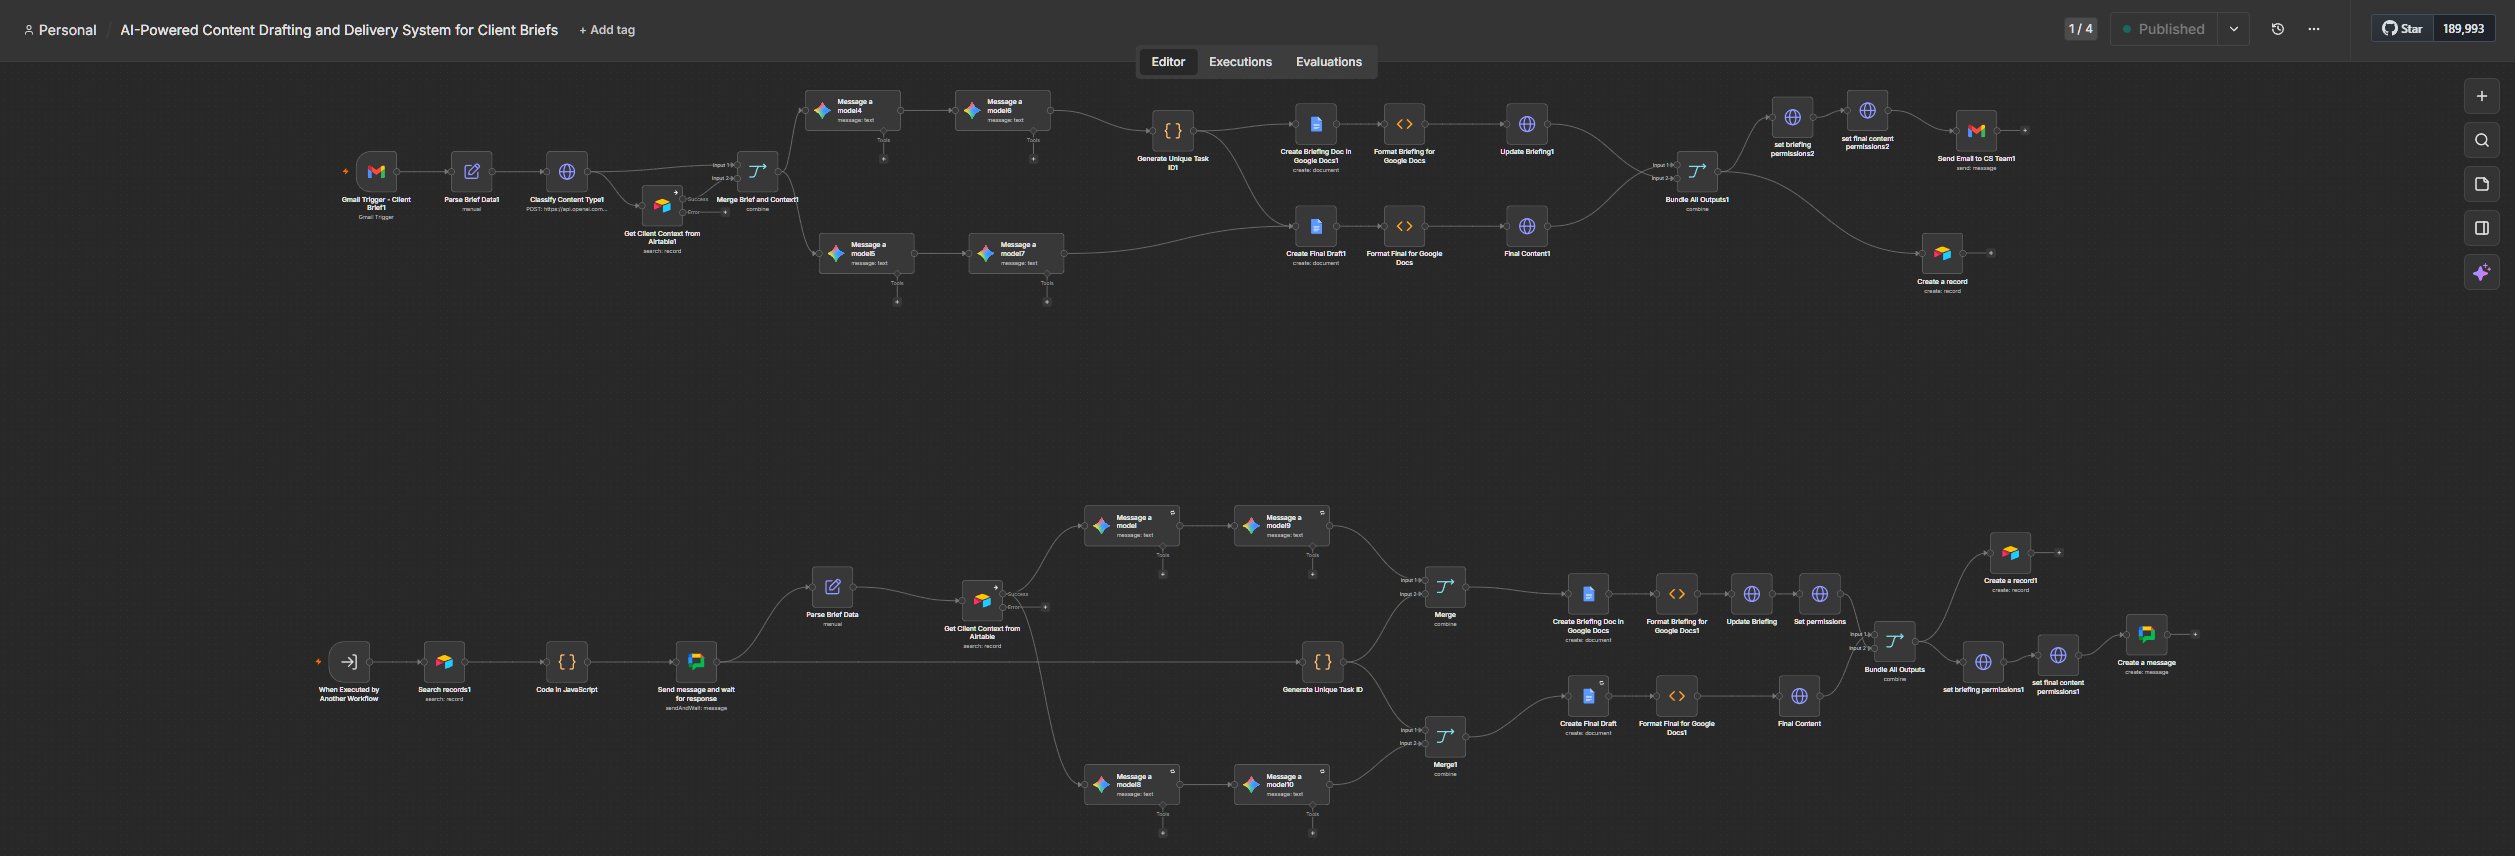Image resolution: width=2515 pixels, height=856 pixels.
Task: Add node after Create a message output
Action: [x=2195, y=635]
